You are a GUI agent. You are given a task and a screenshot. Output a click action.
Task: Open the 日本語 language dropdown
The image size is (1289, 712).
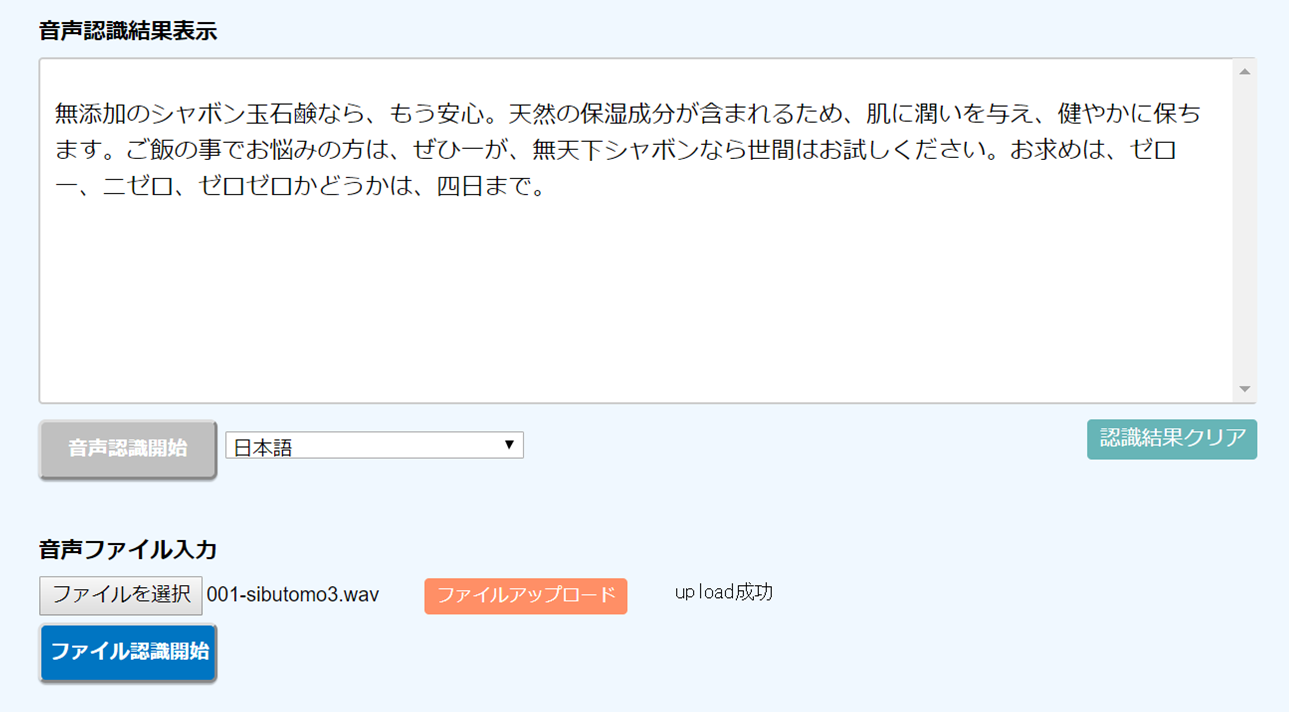pos(374,445)
